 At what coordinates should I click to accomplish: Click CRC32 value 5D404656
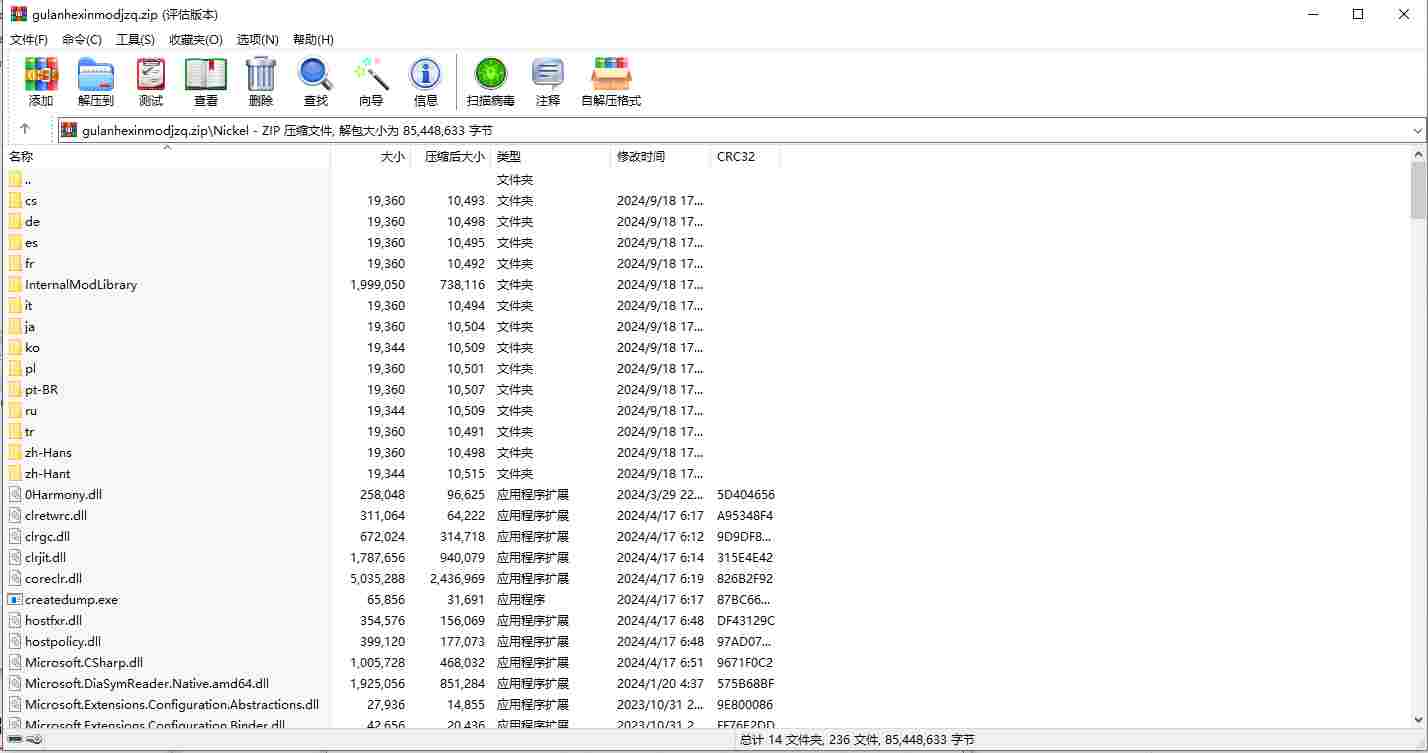click(746, 494)
